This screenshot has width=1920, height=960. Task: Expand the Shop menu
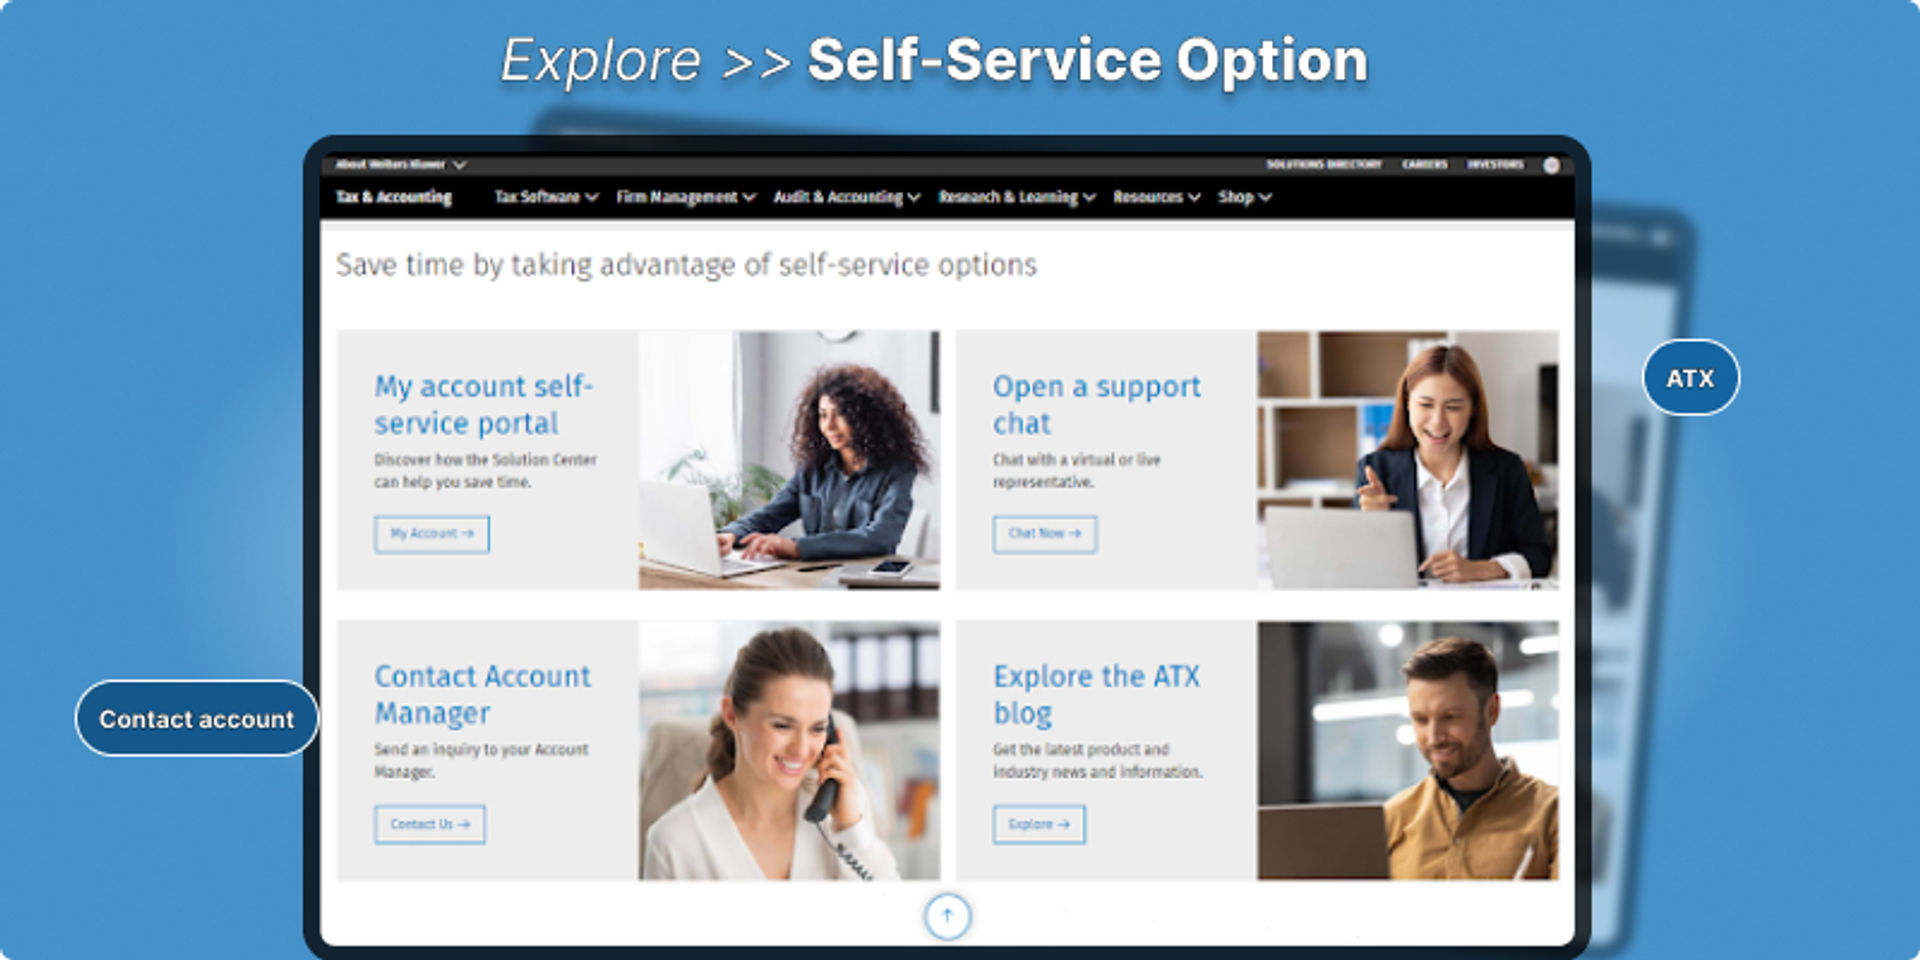[x=1245, y=197]
